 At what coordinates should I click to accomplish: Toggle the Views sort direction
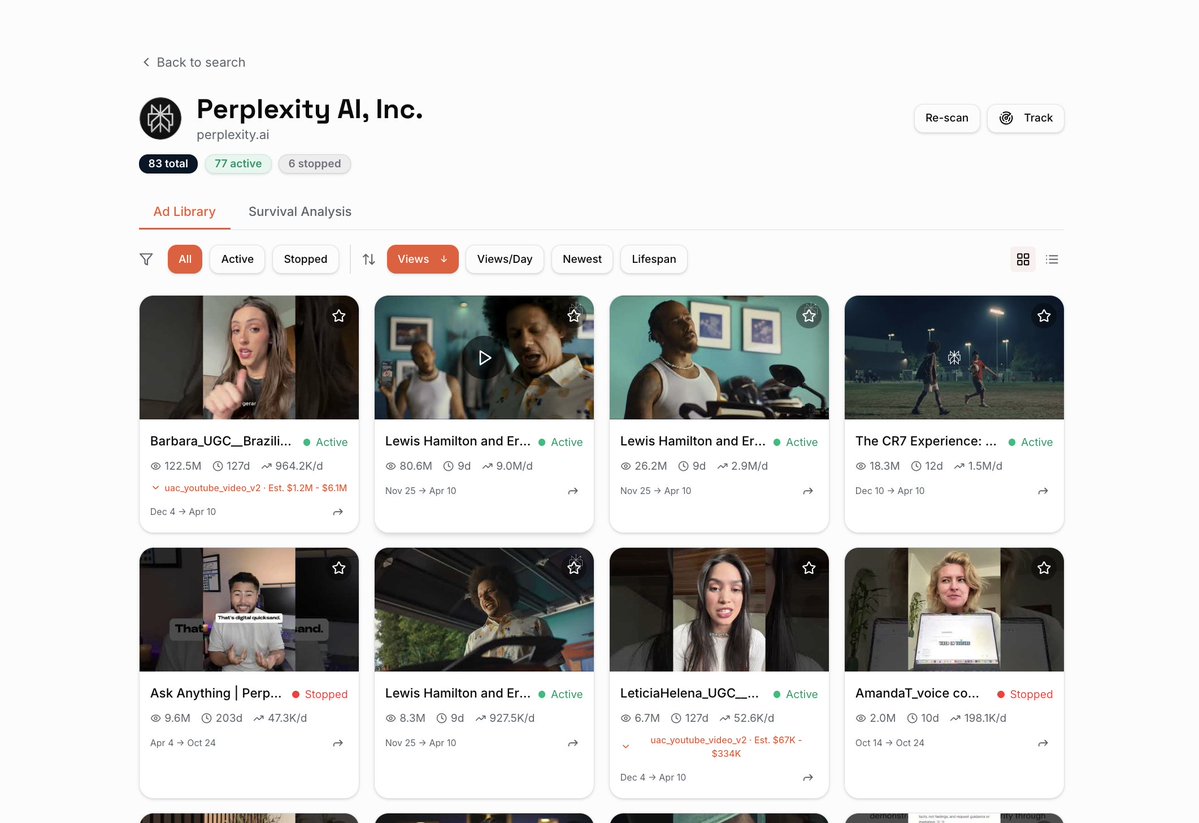423,259
